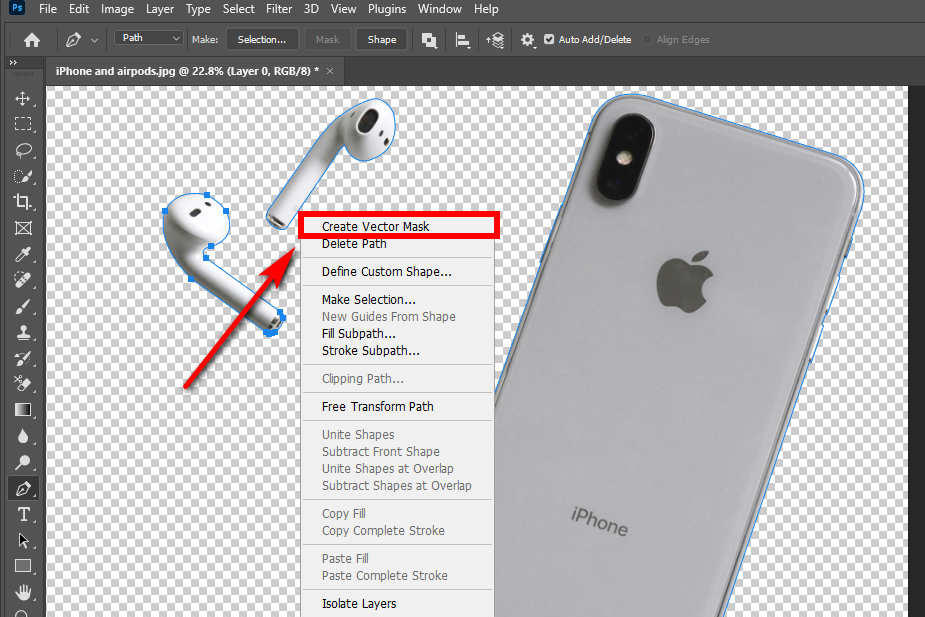Click Make Selection button in options bar

(x=262, y=40)
